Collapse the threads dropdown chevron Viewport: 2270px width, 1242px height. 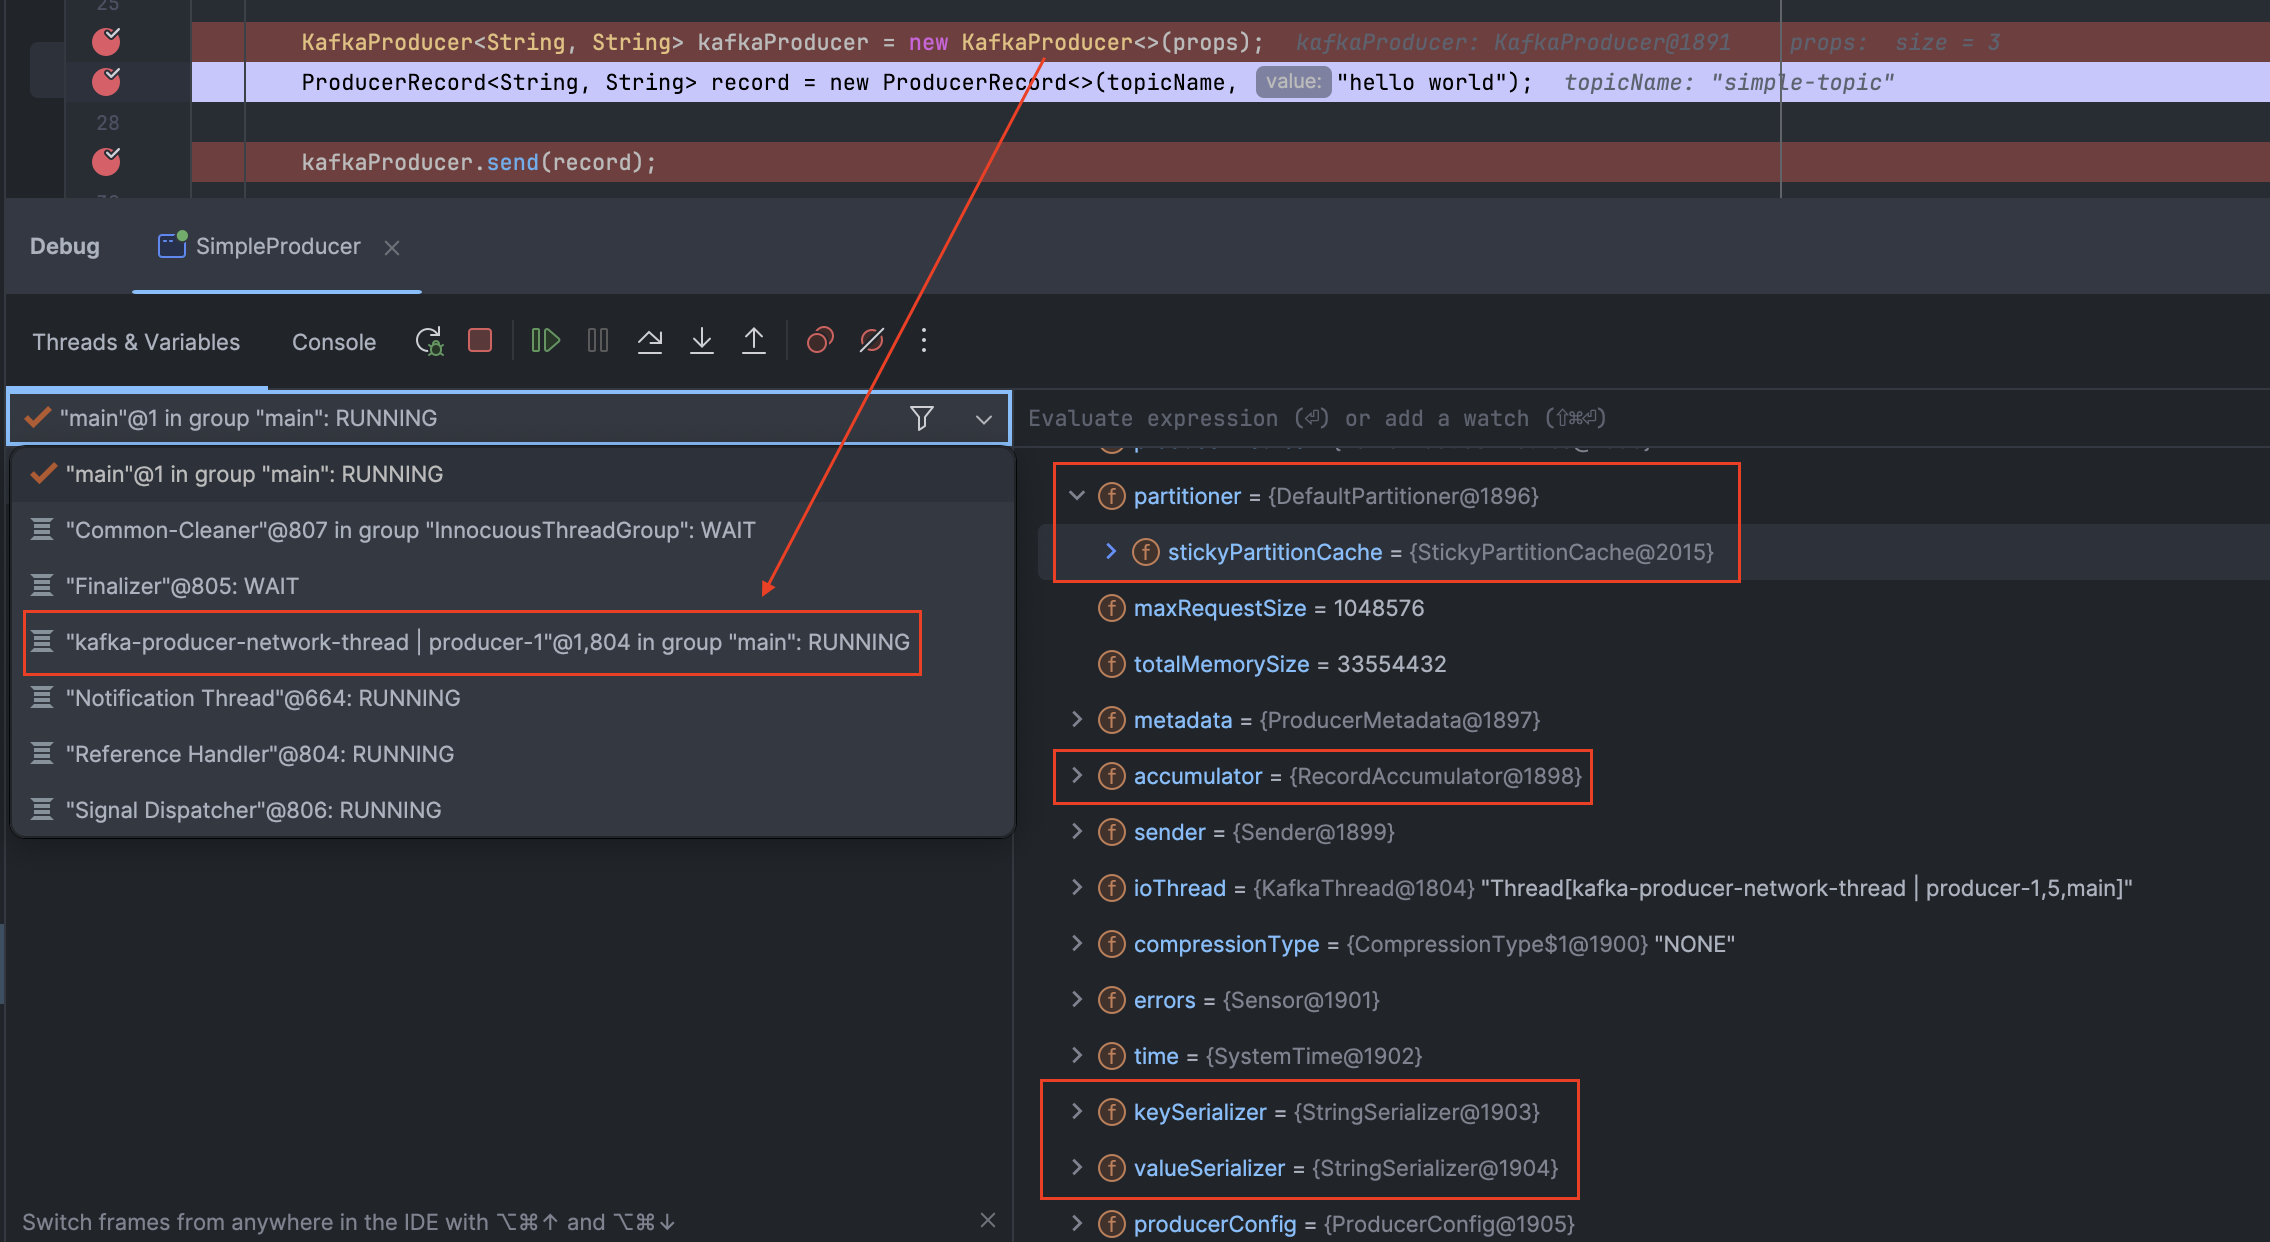(x=984, y=419)
